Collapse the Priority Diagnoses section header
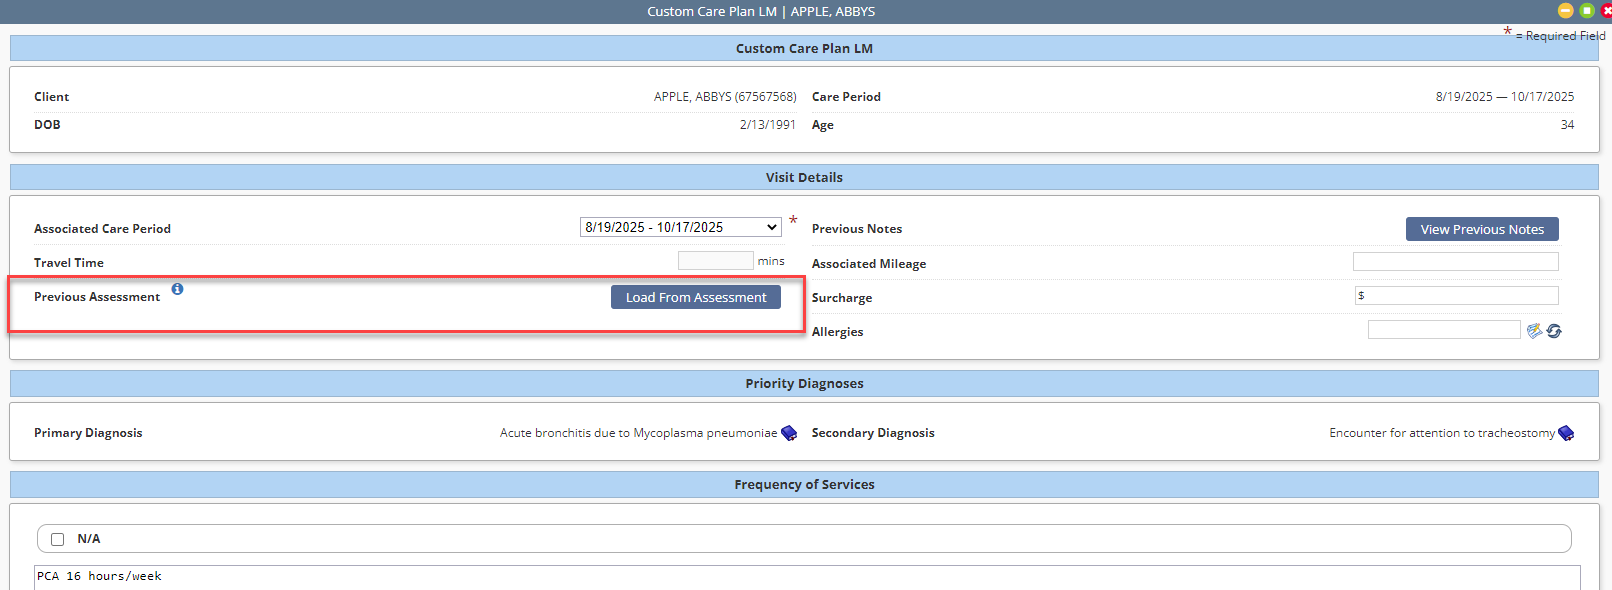This screenshot has height=590, width=1612. [x=804, y=383]
